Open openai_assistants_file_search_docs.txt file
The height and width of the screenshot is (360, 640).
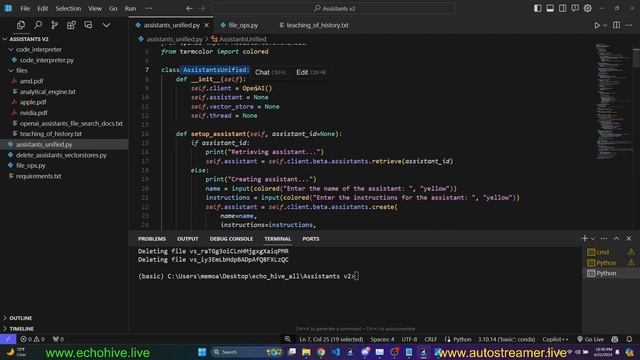[71, 123]
